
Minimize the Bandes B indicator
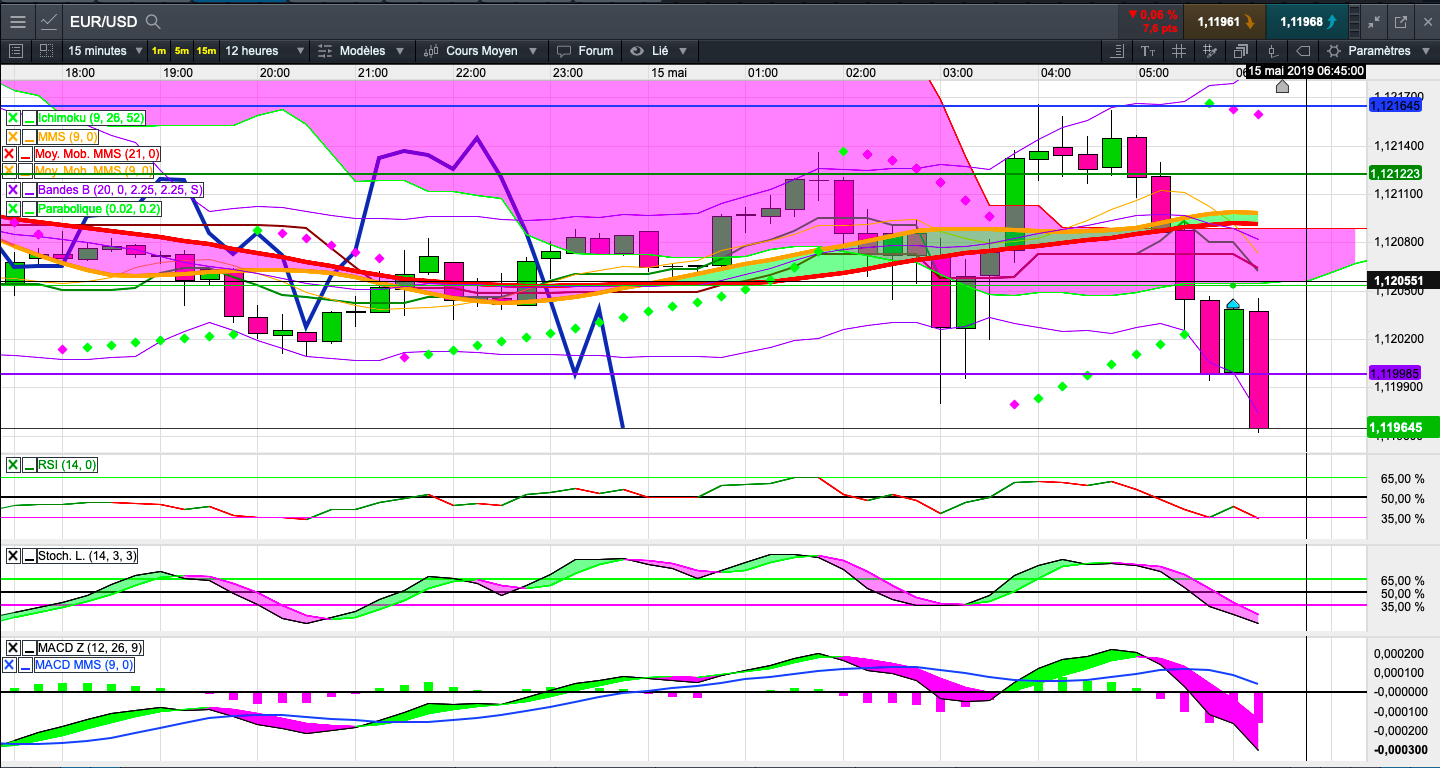pyautogui.click(x=29, y=190)
